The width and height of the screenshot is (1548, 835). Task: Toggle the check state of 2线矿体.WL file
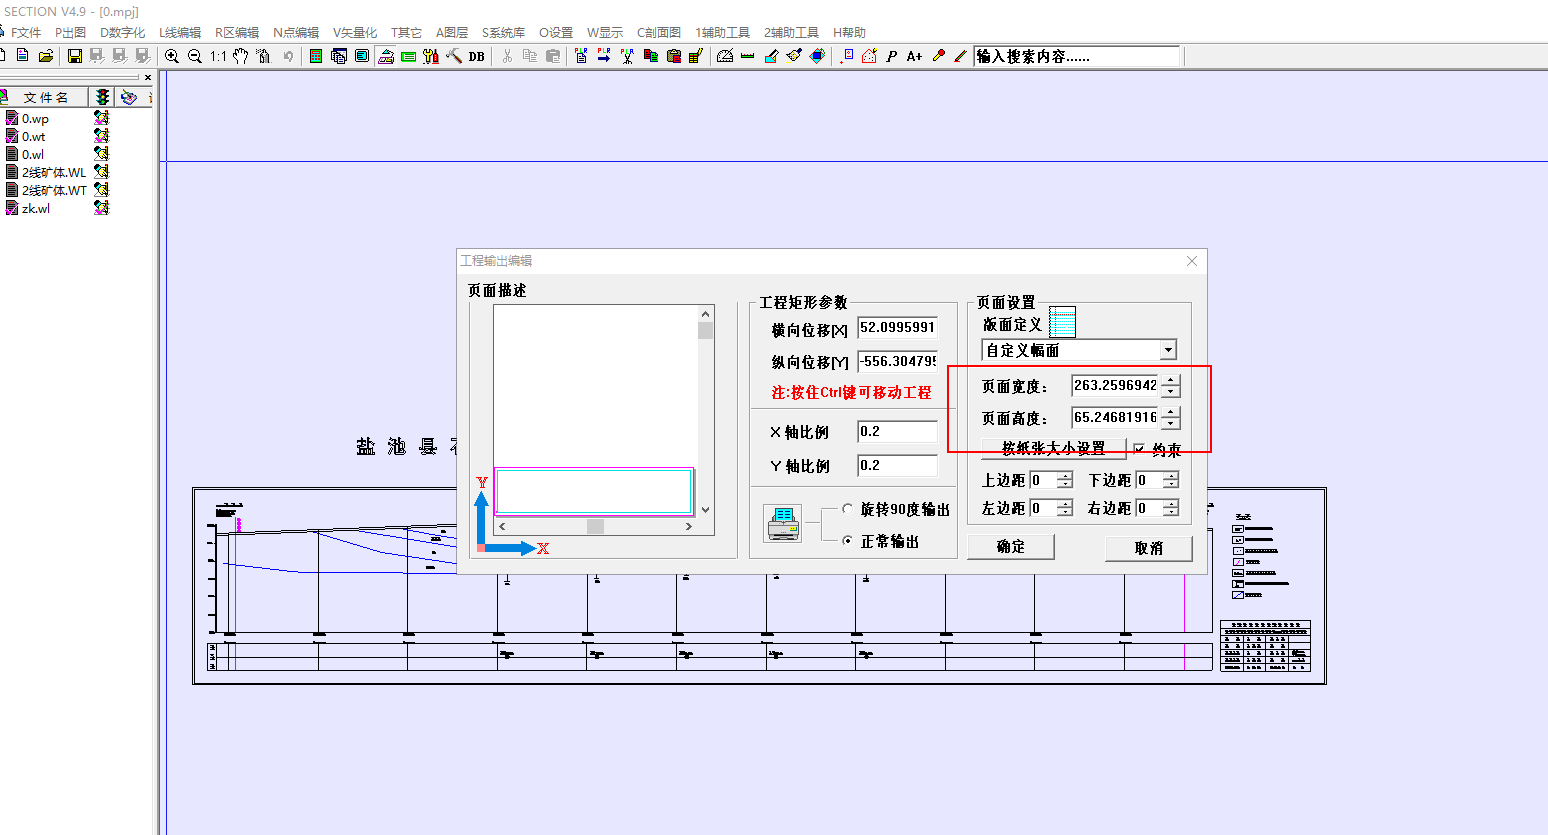pos(12,172)
